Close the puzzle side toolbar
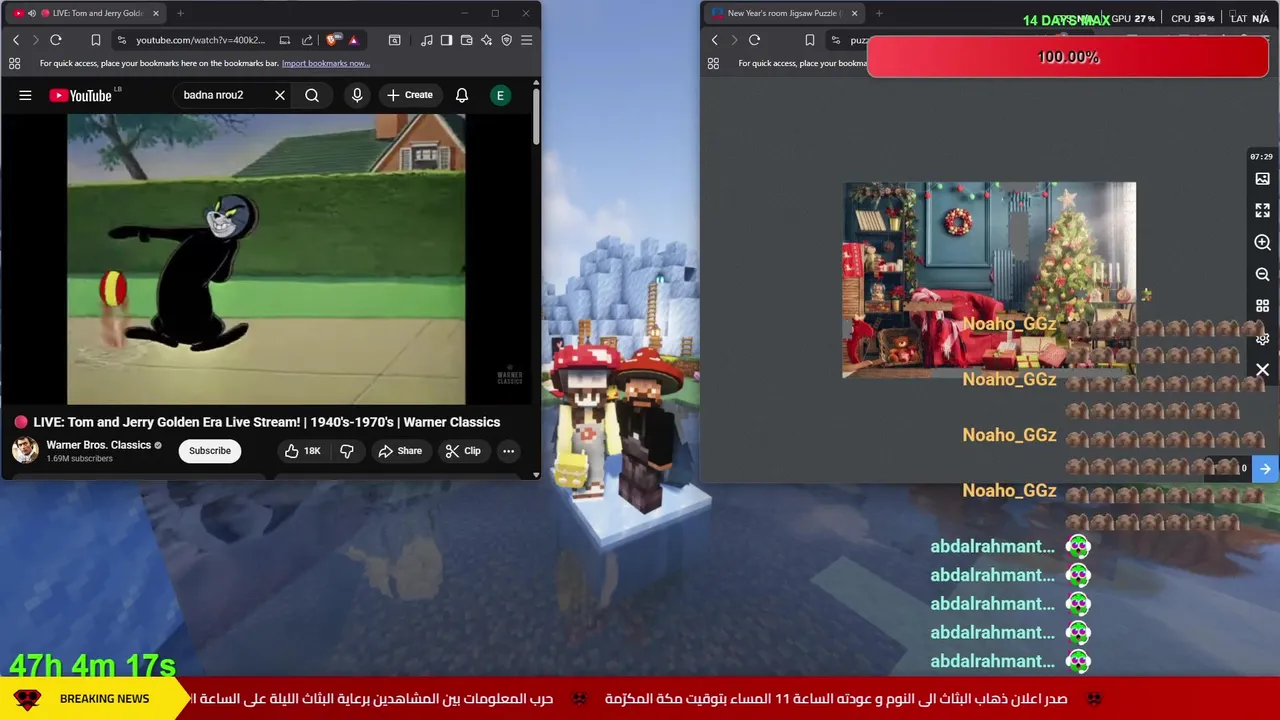The height and width of the screenshot is (720, 1280). click(x=1262, y=370)
